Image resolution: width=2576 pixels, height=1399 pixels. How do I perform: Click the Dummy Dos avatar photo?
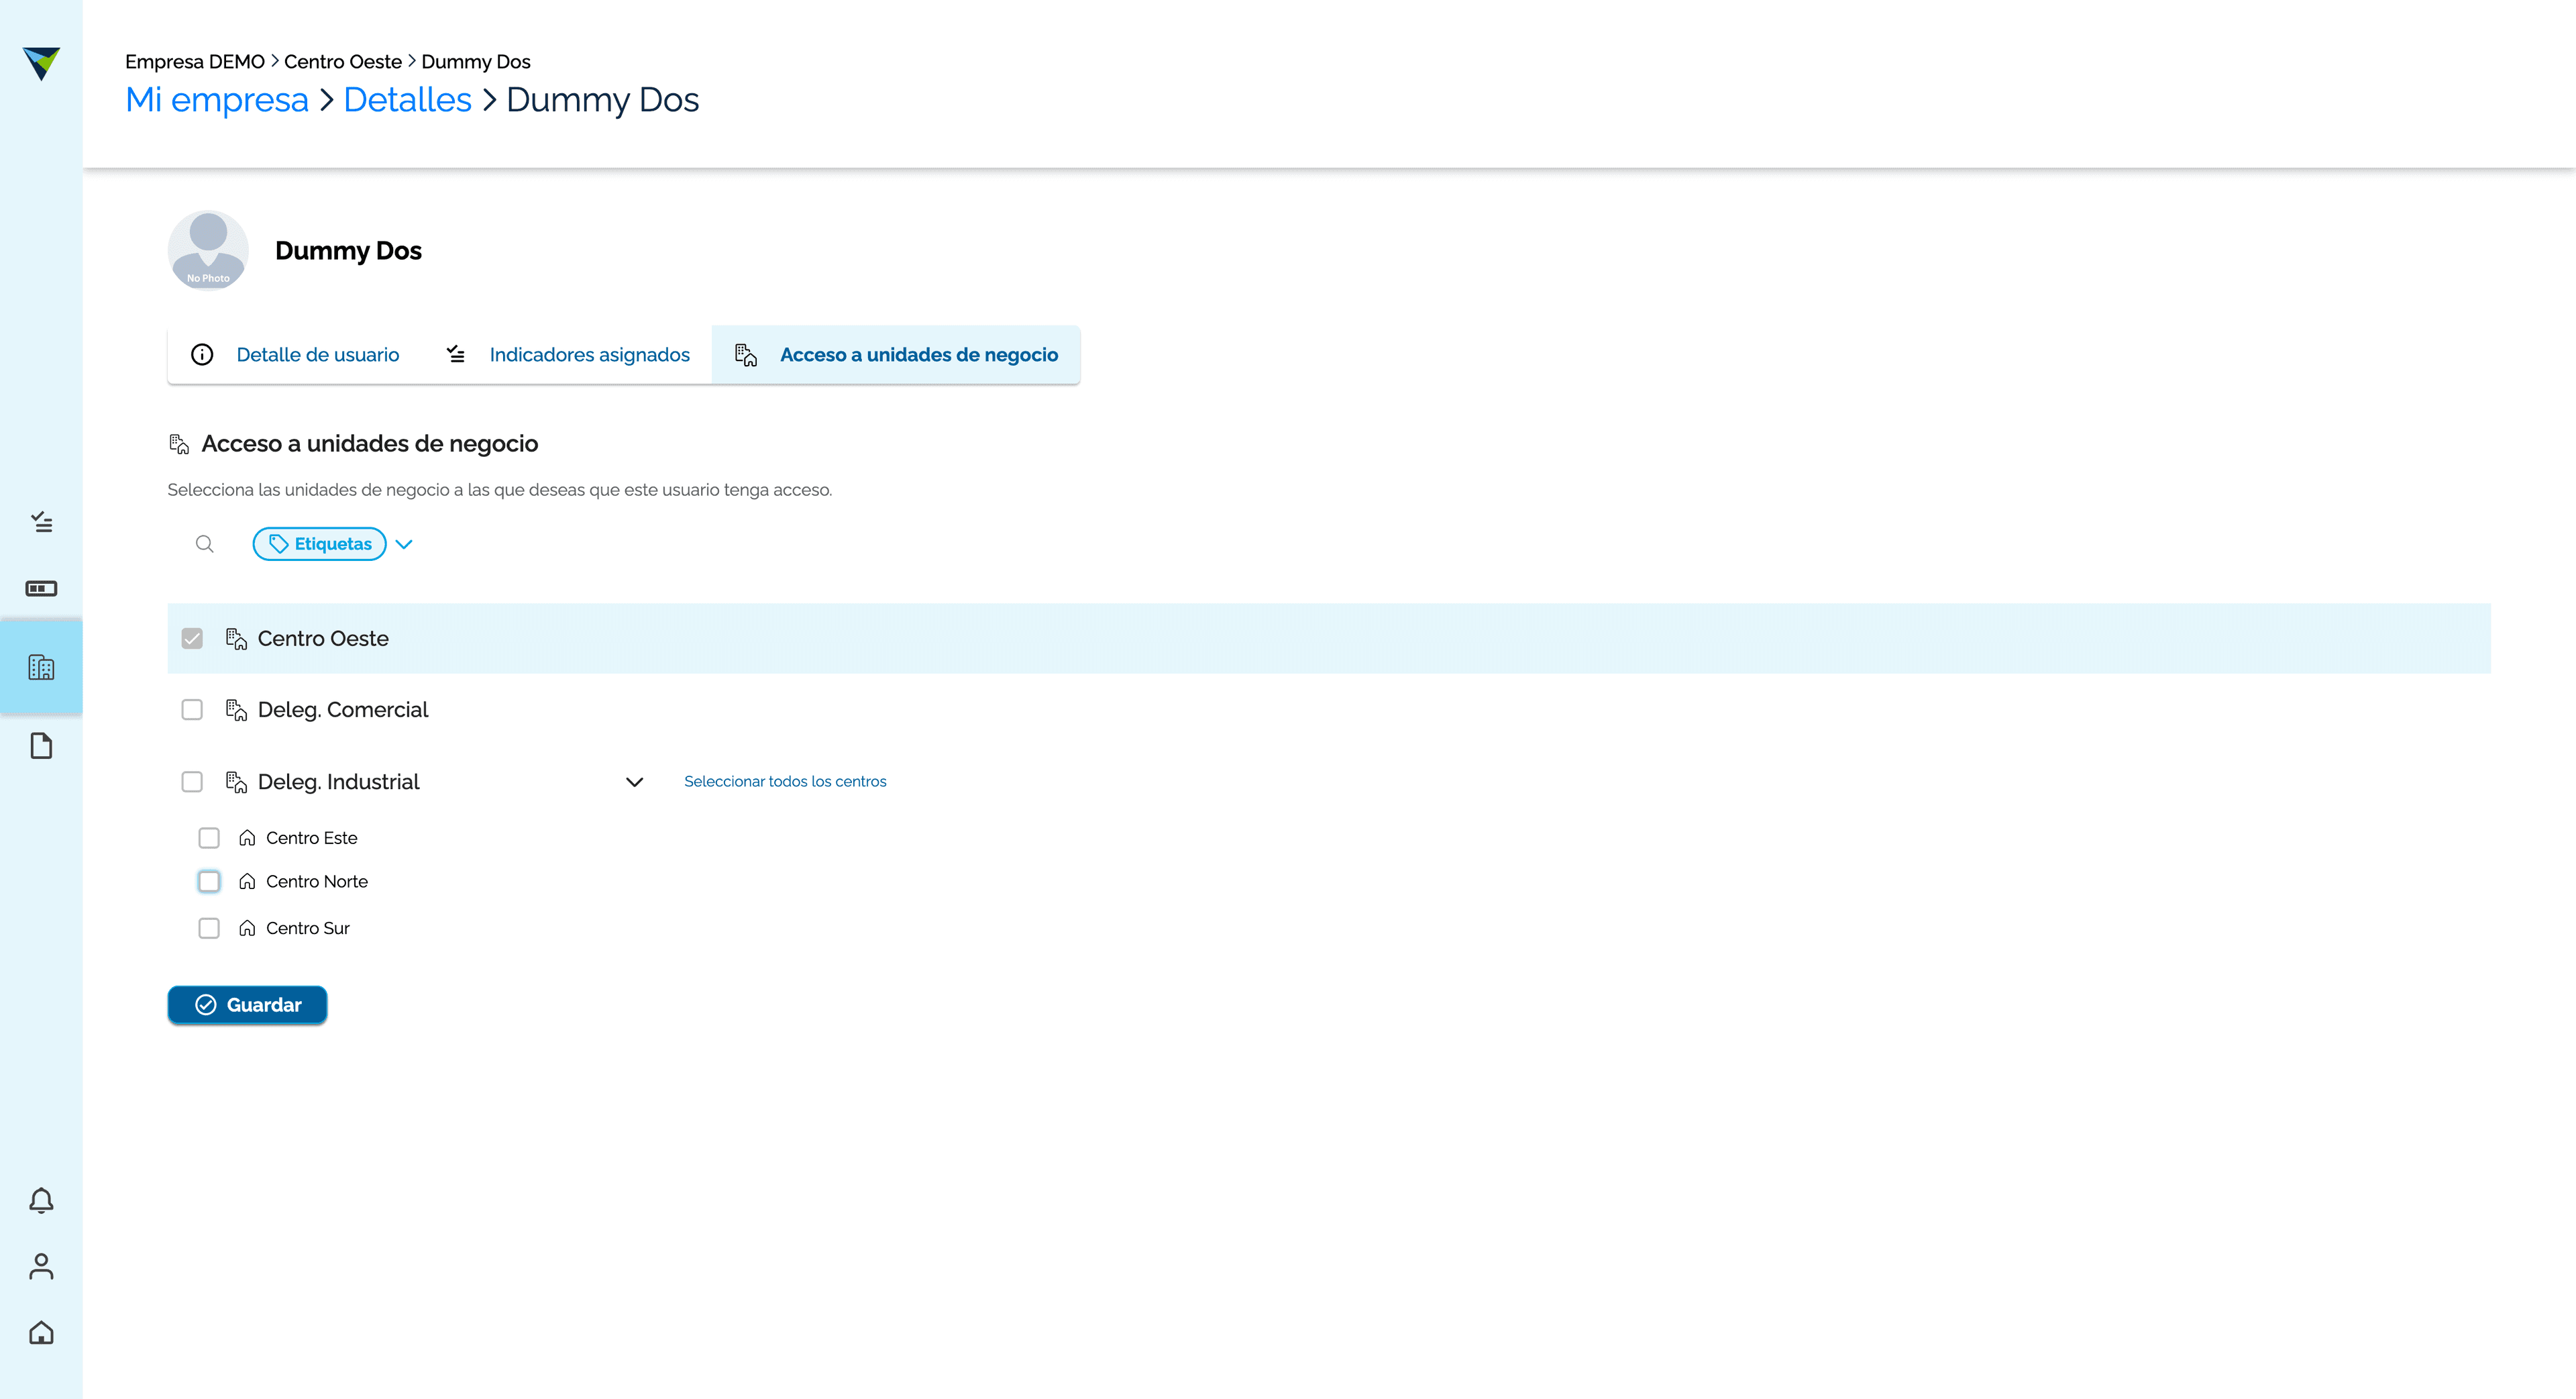(x=208, y=250)
